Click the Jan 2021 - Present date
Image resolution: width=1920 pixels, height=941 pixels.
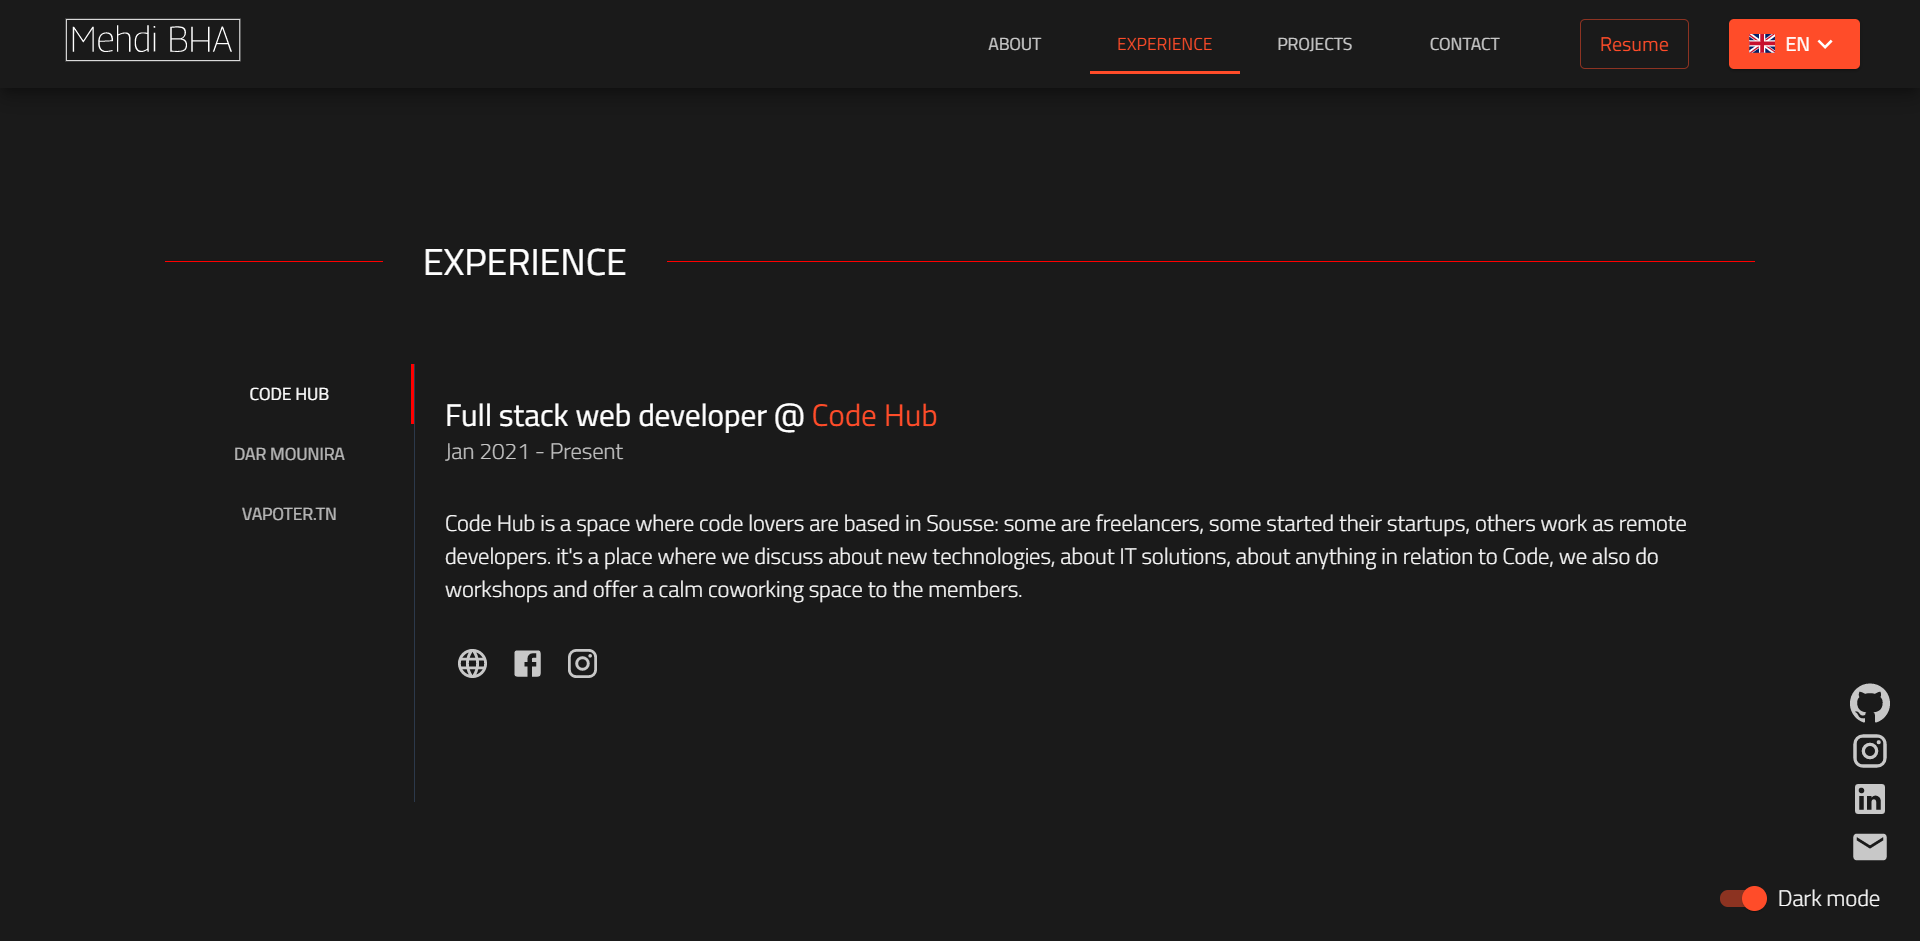(x=533, y=452)
